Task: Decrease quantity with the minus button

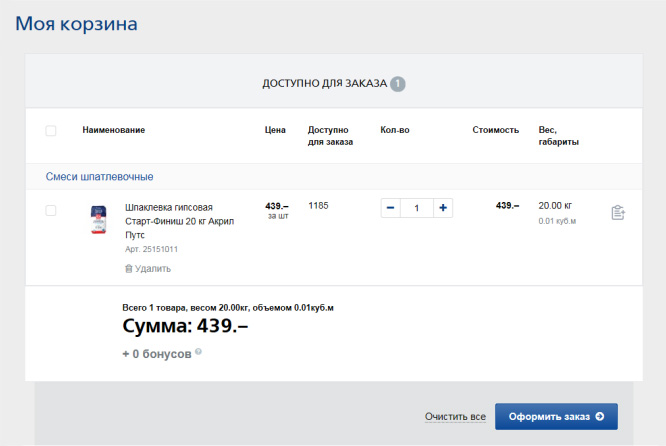Action: click(390, 208)
